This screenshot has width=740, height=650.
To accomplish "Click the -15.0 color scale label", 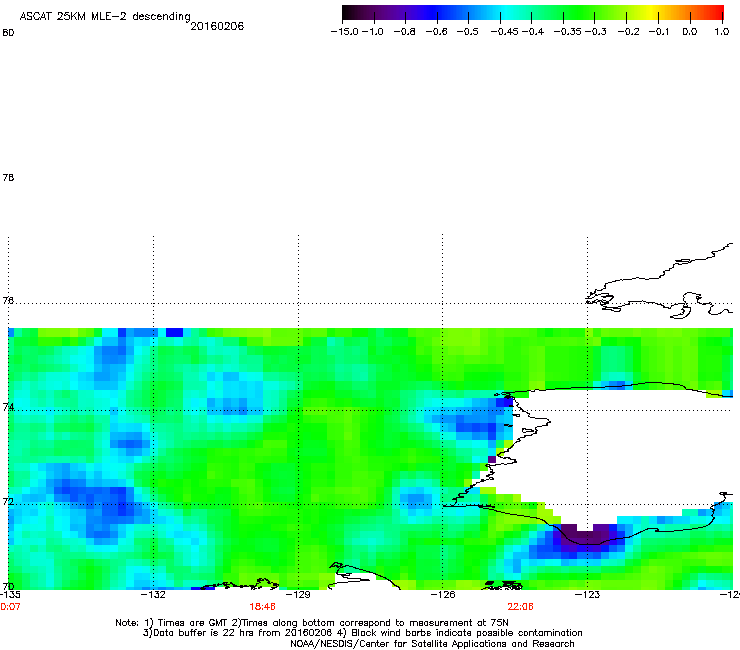I will tap(345, 32).
